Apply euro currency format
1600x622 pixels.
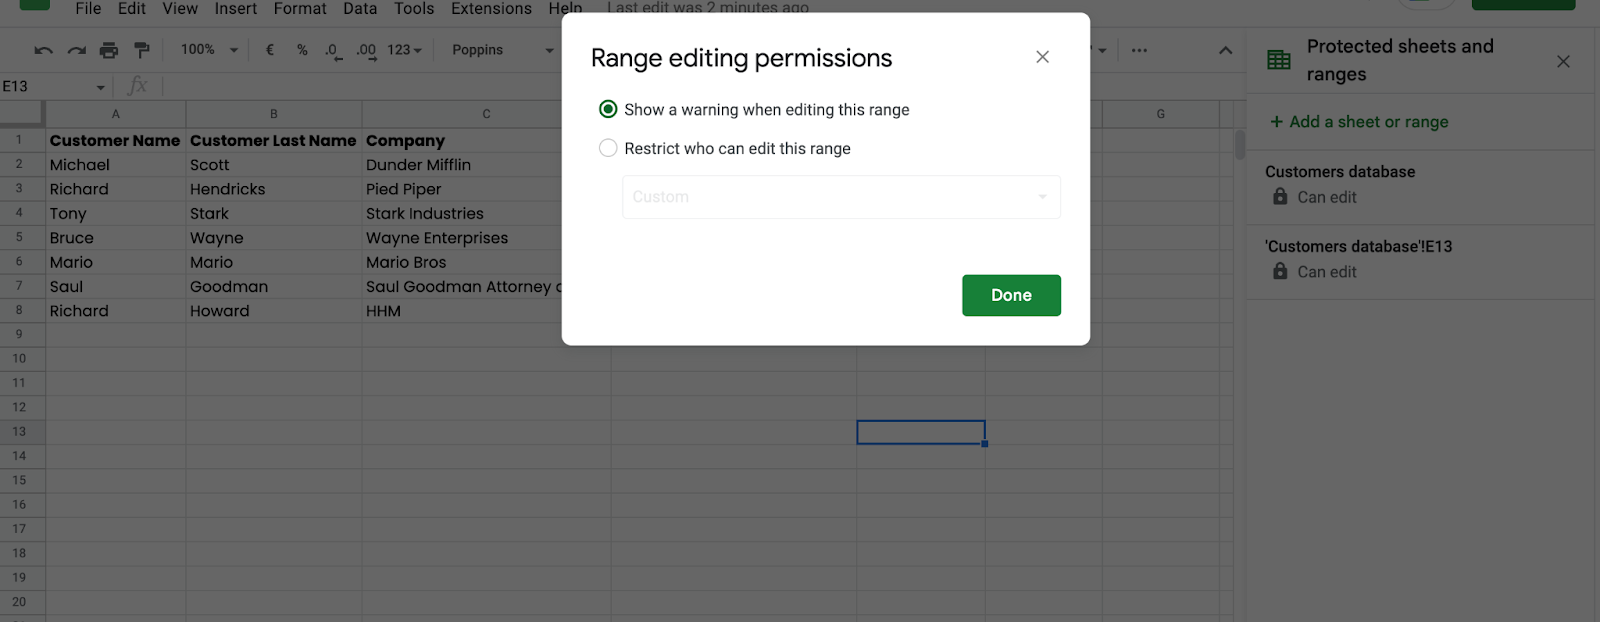coord(270,50)
